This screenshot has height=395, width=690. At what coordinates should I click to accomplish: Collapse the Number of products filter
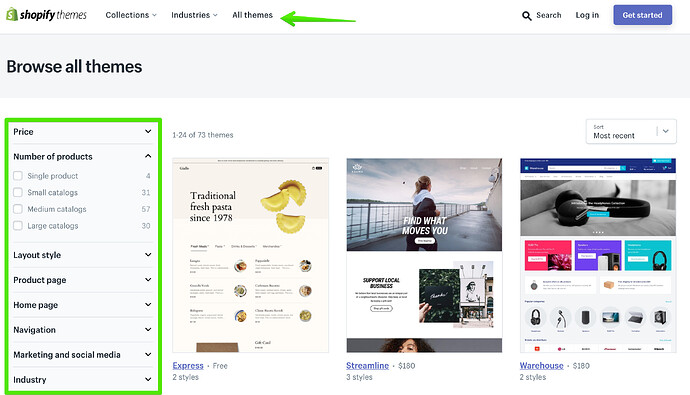[x=83, y=157]
